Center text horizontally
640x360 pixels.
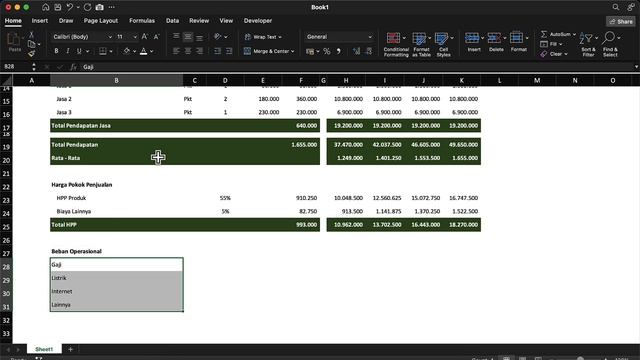(188, 51)
